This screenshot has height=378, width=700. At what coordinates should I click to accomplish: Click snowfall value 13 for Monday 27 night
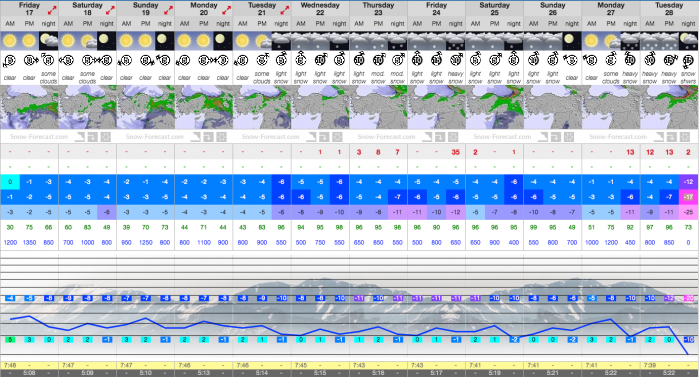[x=630, y=152]
